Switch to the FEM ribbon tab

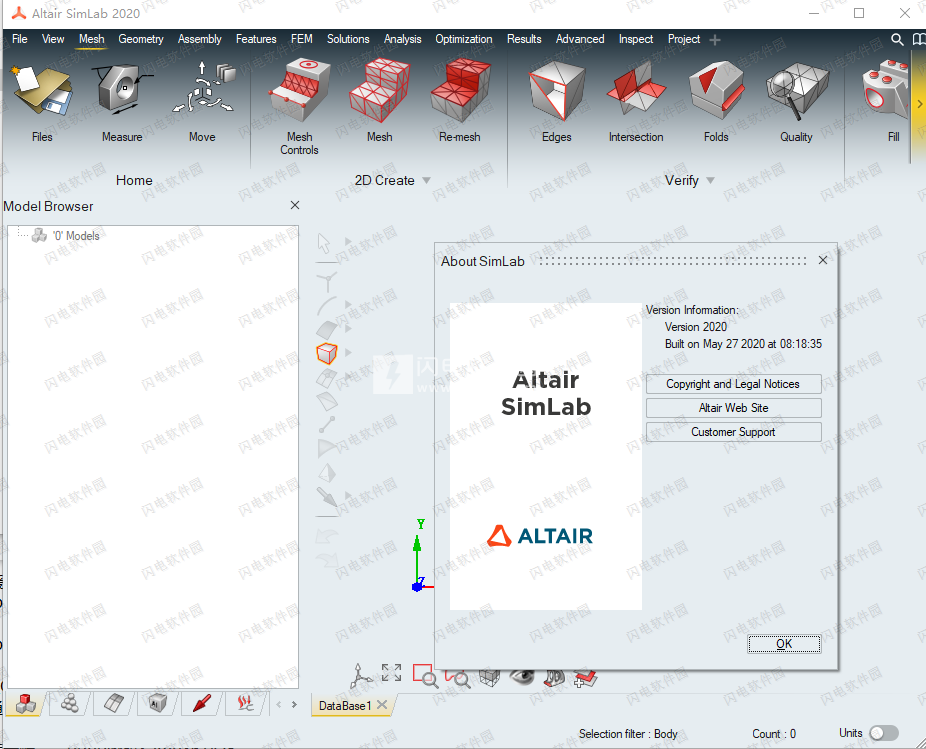pyautogui.click(x=301, y=39)
